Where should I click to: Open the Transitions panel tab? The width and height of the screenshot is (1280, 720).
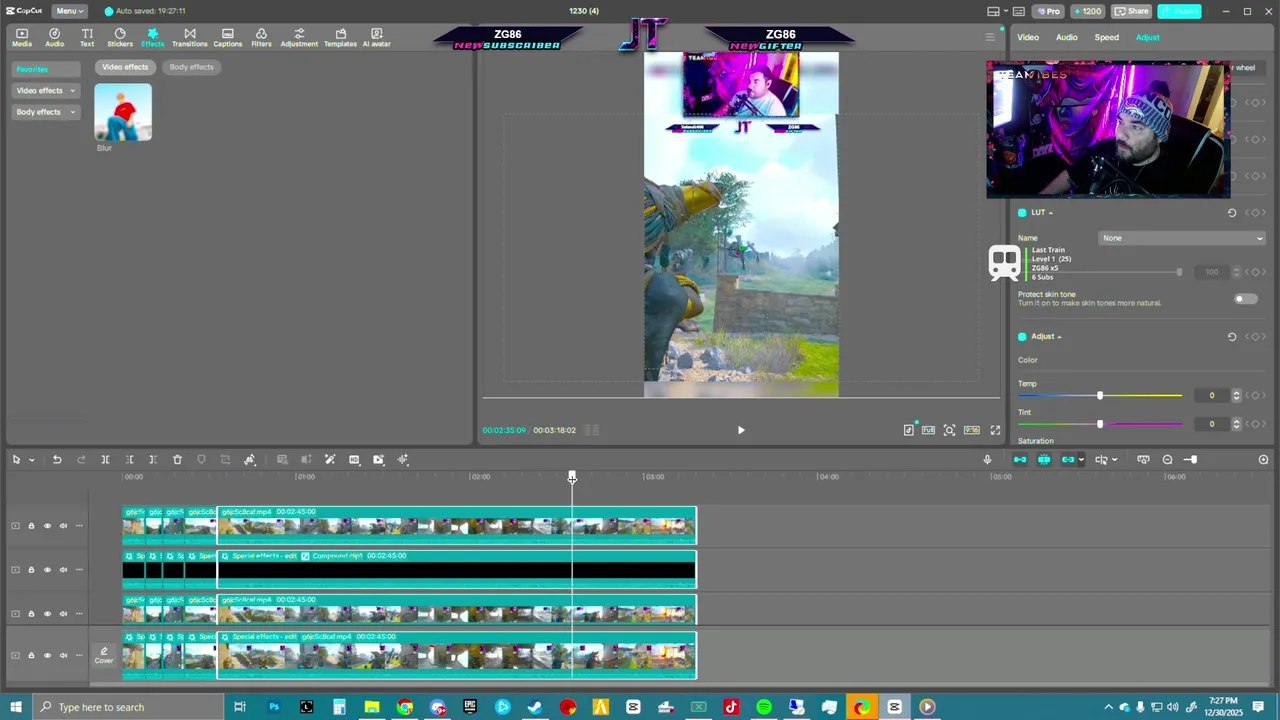[189, 37]
